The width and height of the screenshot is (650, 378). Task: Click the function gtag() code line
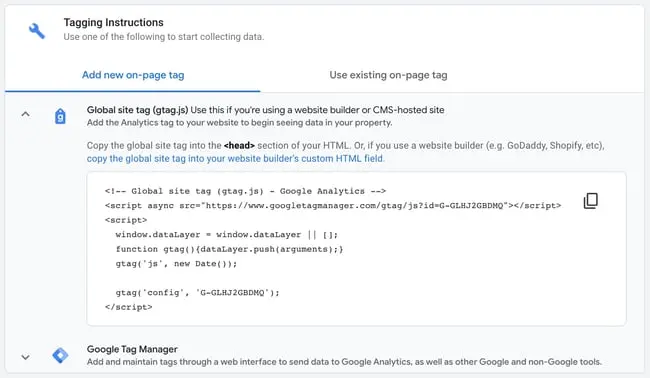[229, 249]
